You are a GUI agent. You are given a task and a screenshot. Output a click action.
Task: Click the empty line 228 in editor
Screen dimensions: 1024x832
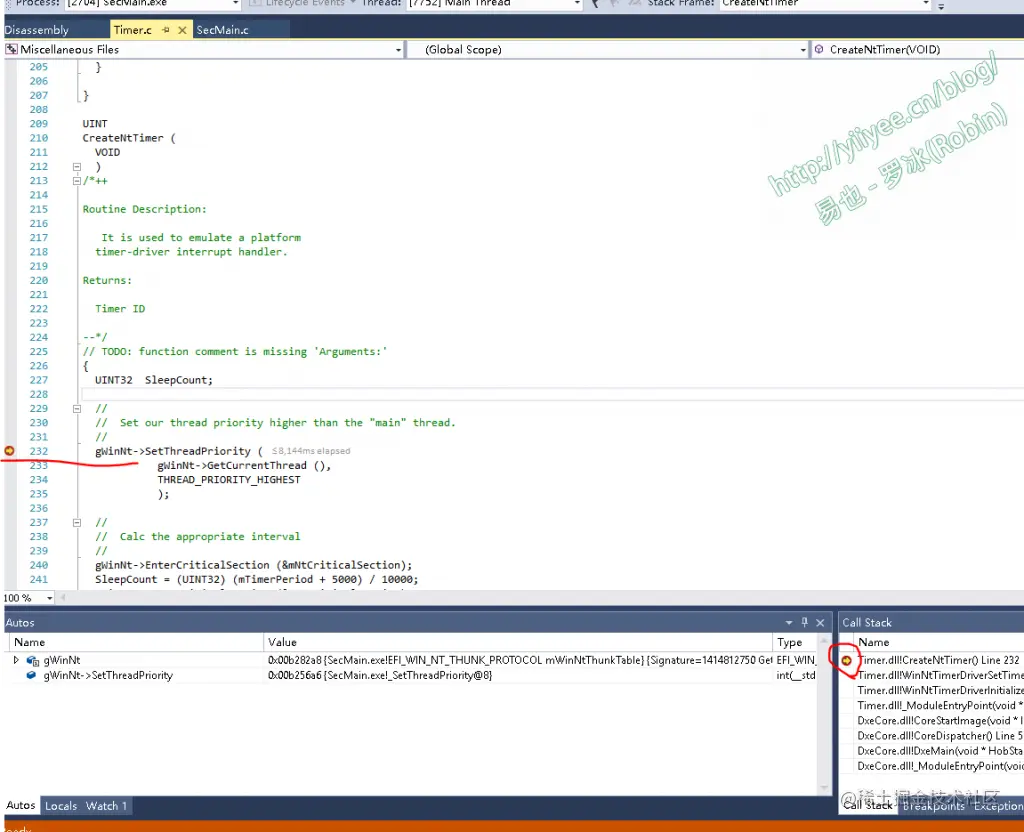(x=552, y=394)
